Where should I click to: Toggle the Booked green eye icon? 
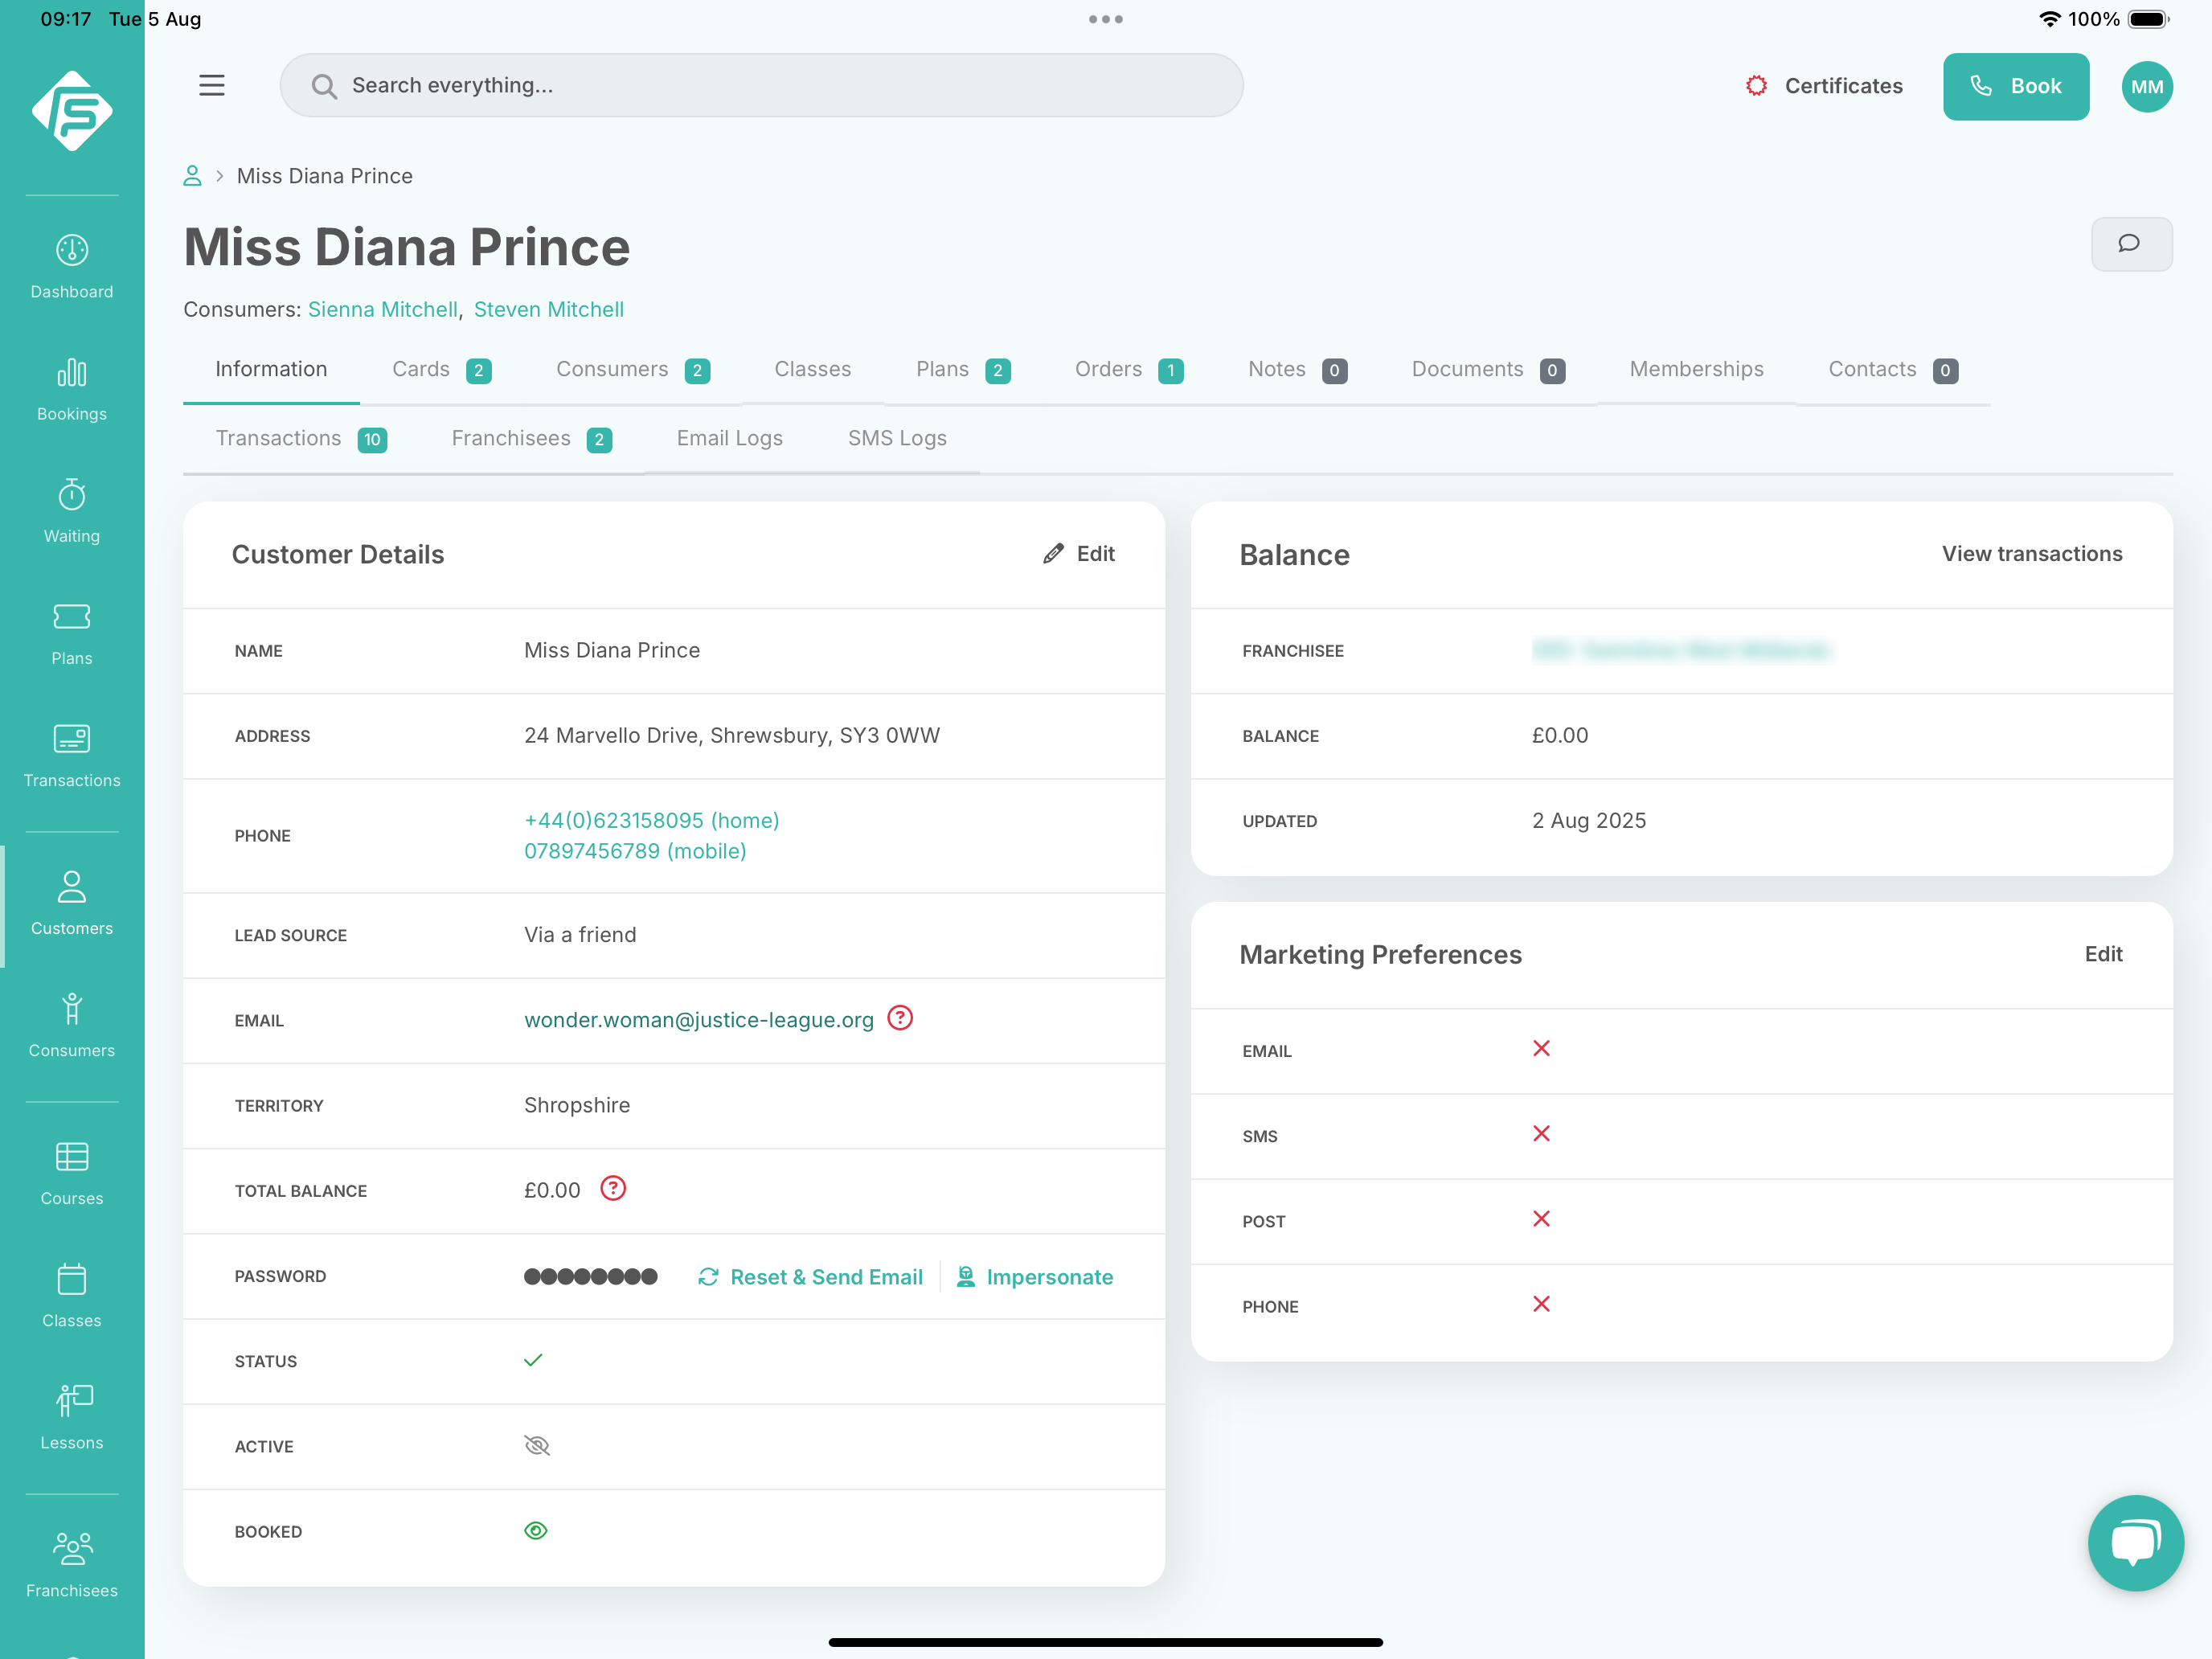point(536,1531)
